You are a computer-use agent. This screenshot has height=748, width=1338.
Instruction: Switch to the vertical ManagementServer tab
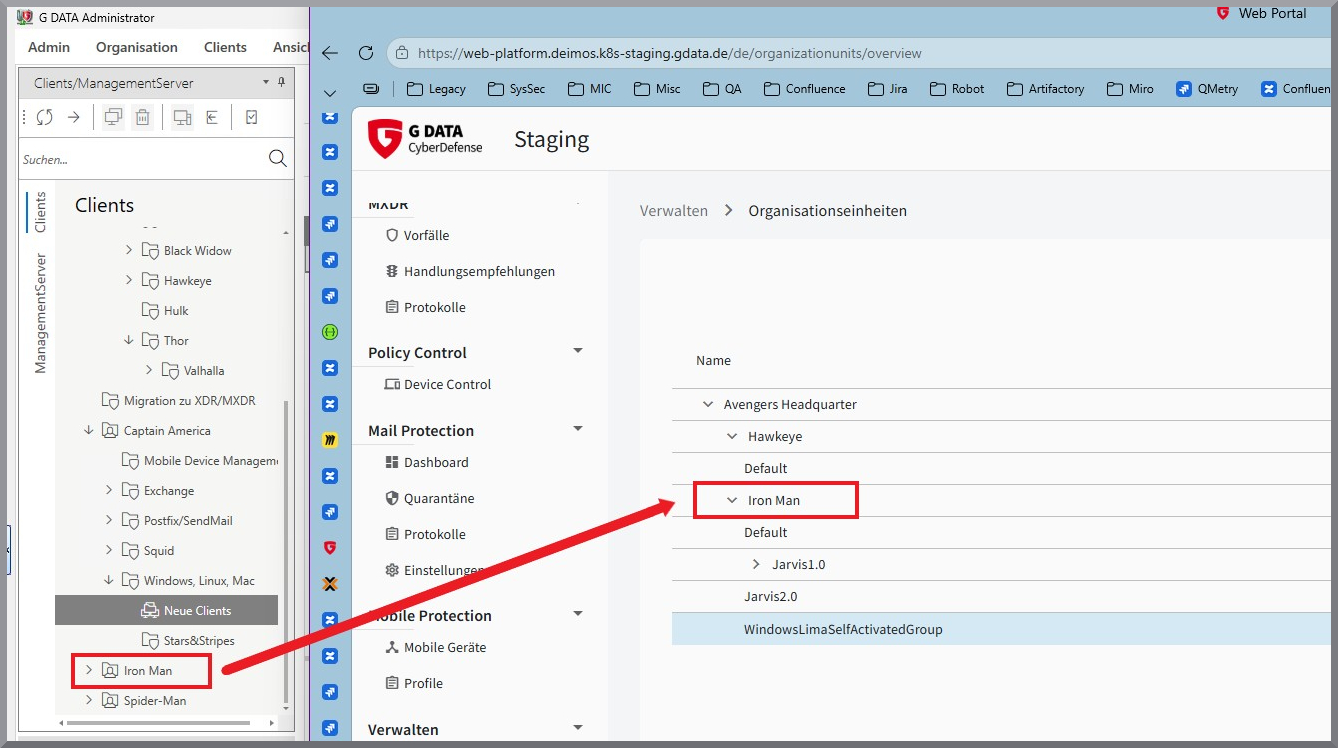point(41,313)
